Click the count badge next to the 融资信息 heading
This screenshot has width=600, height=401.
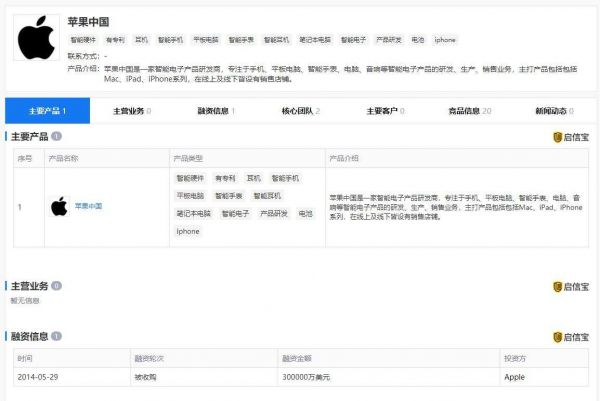[57, 337]
